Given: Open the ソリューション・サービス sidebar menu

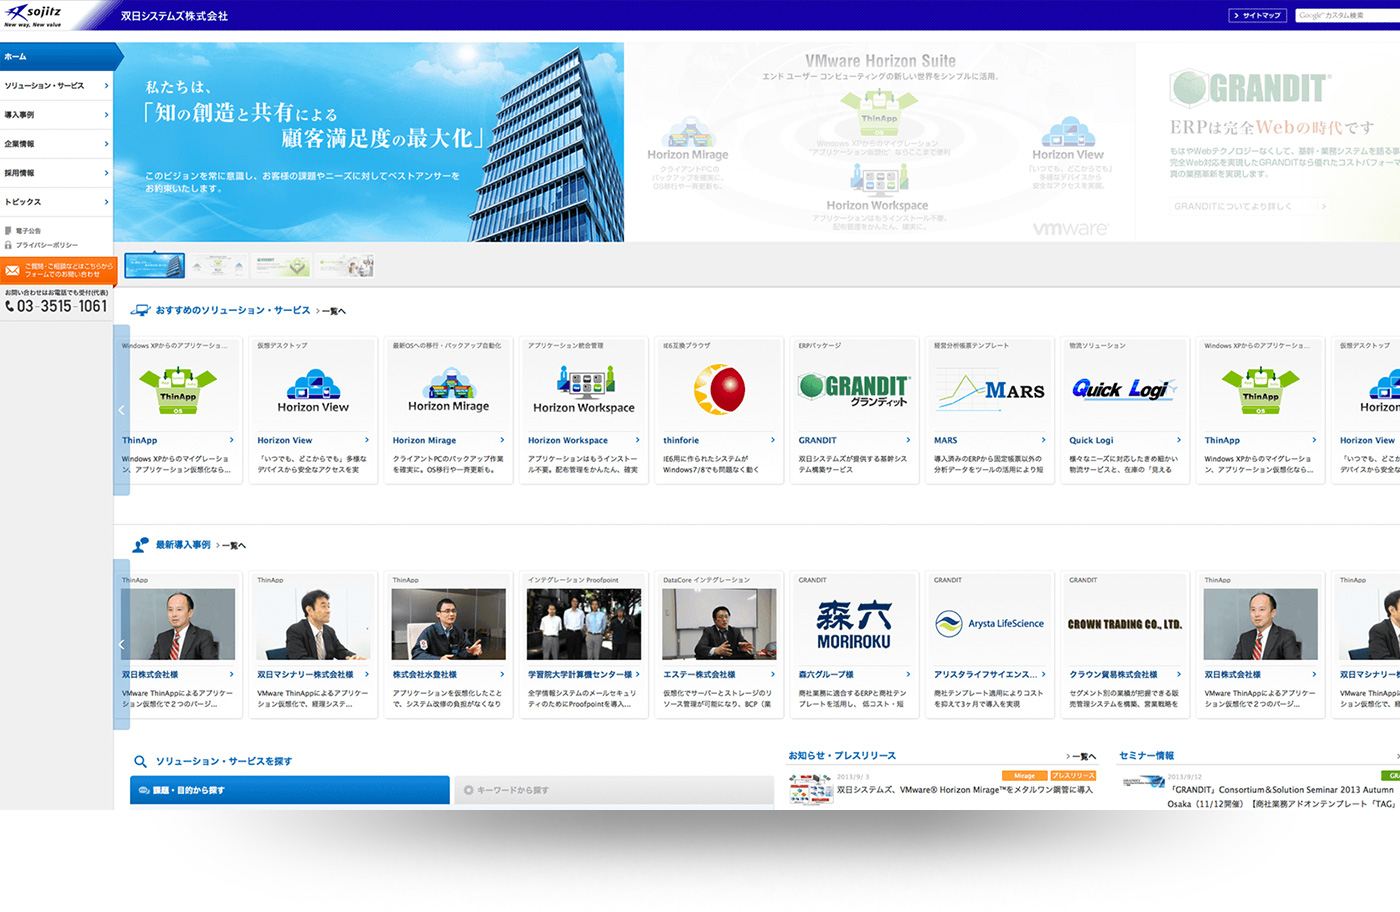Looking at the screenshot, I should coord(56,86).
